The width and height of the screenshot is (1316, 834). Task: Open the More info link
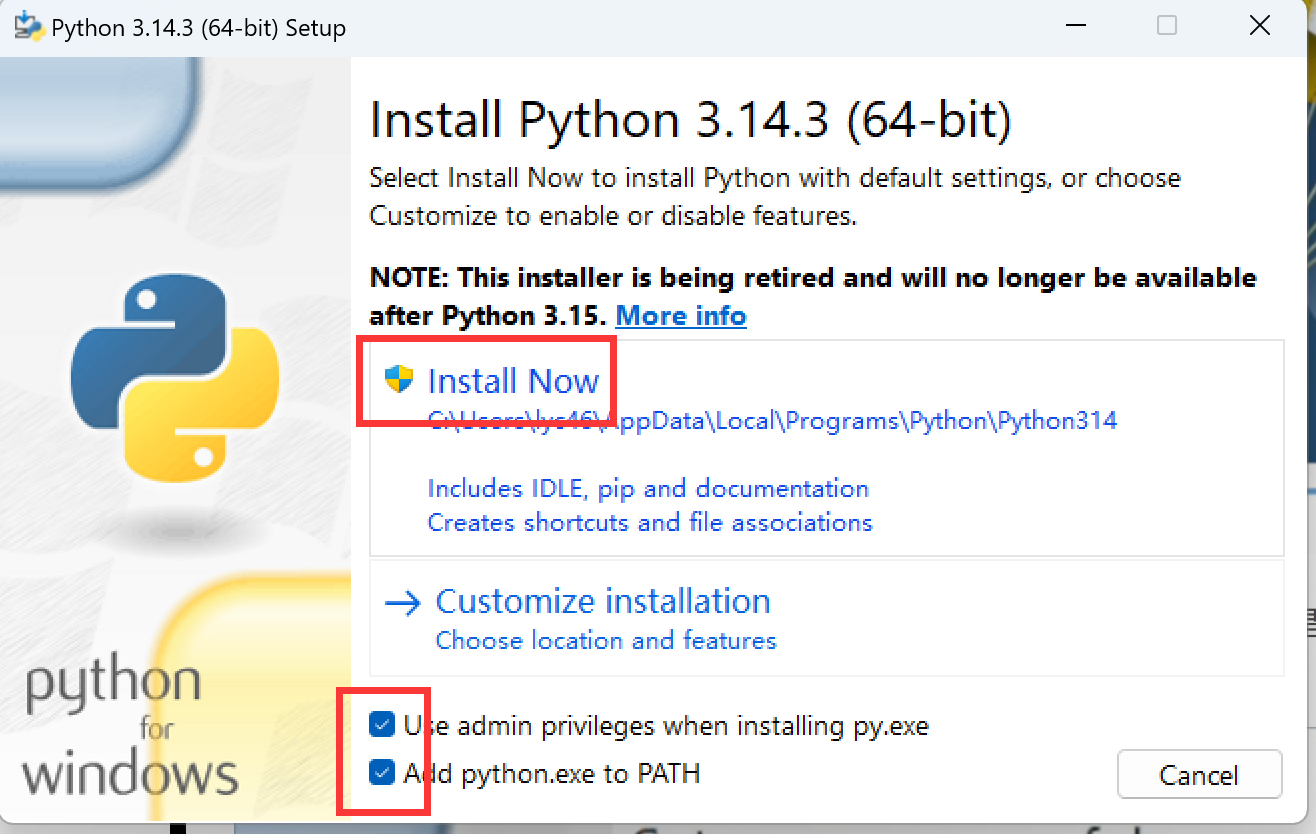(x=681, y=316)
